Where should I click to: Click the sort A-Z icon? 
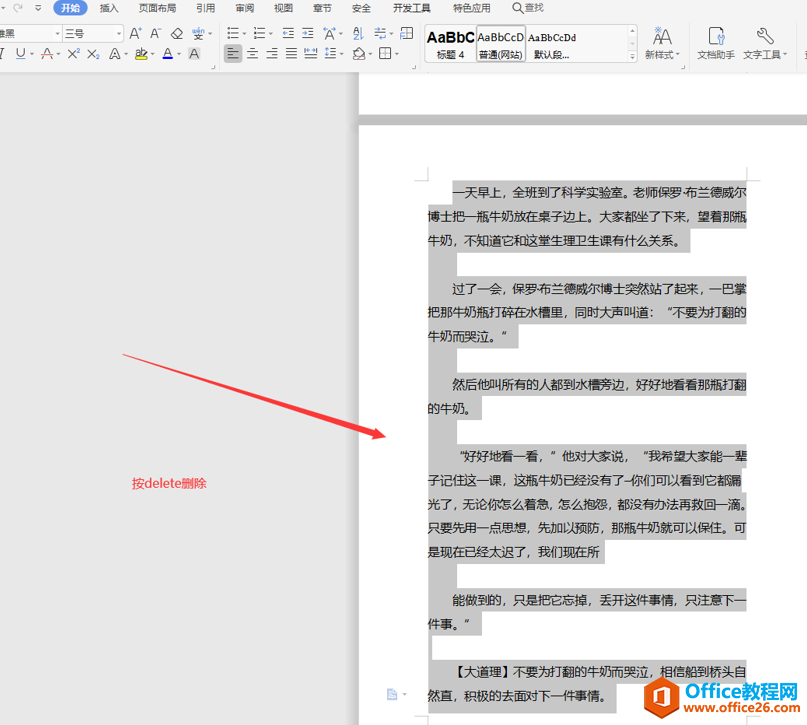[x=358, y=34]
